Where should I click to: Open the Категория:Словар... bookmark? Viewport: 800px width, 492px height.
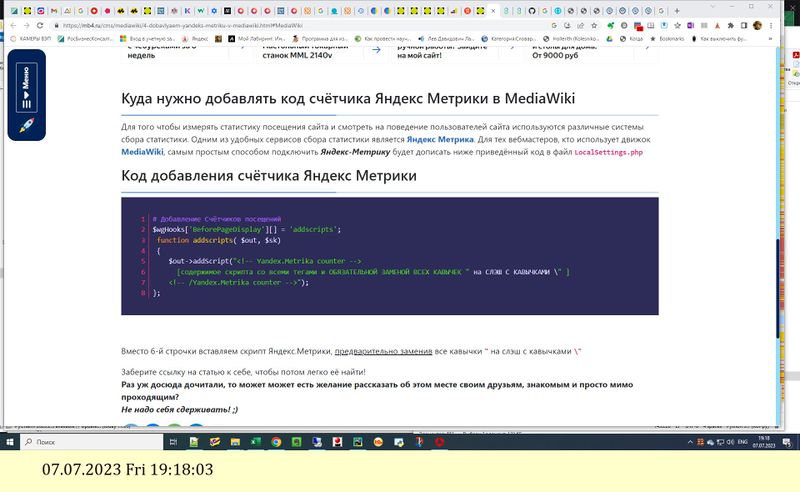coord(509,38)
